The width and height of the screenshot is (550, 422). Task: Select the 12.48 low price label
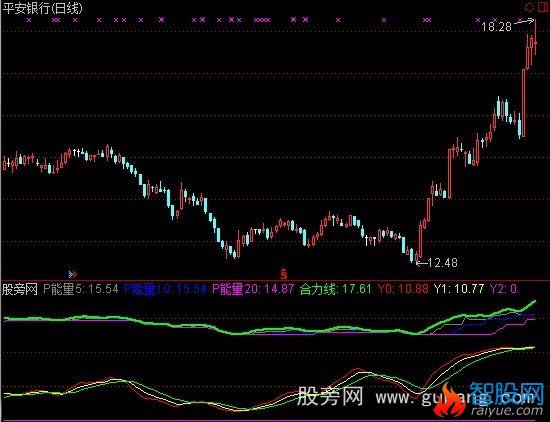443,263
